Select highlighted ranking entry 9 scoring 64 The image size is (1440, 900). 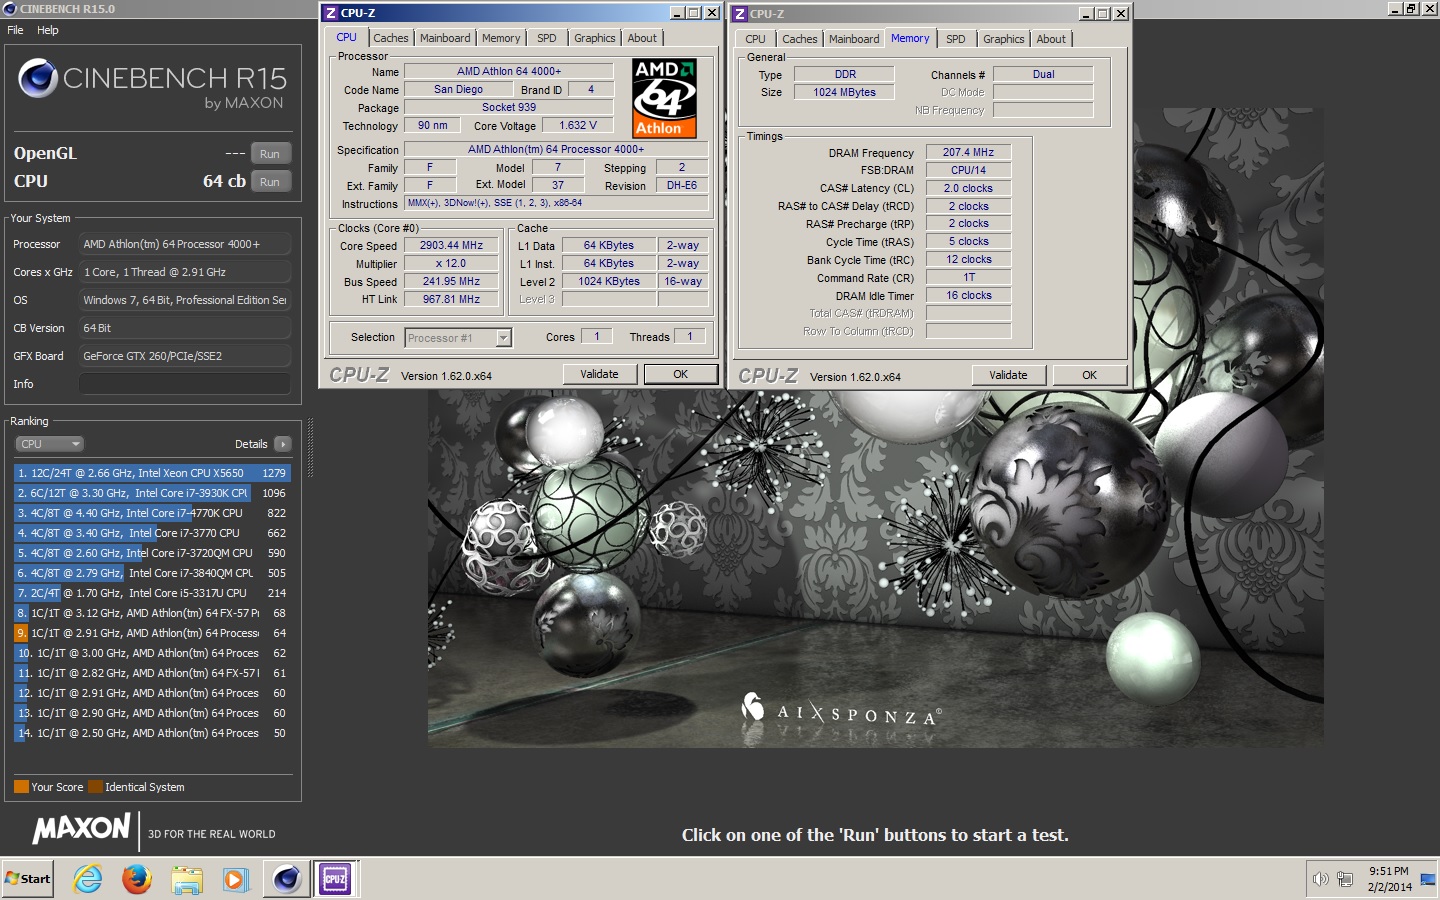pyautogui.click(x=152, y=633)
